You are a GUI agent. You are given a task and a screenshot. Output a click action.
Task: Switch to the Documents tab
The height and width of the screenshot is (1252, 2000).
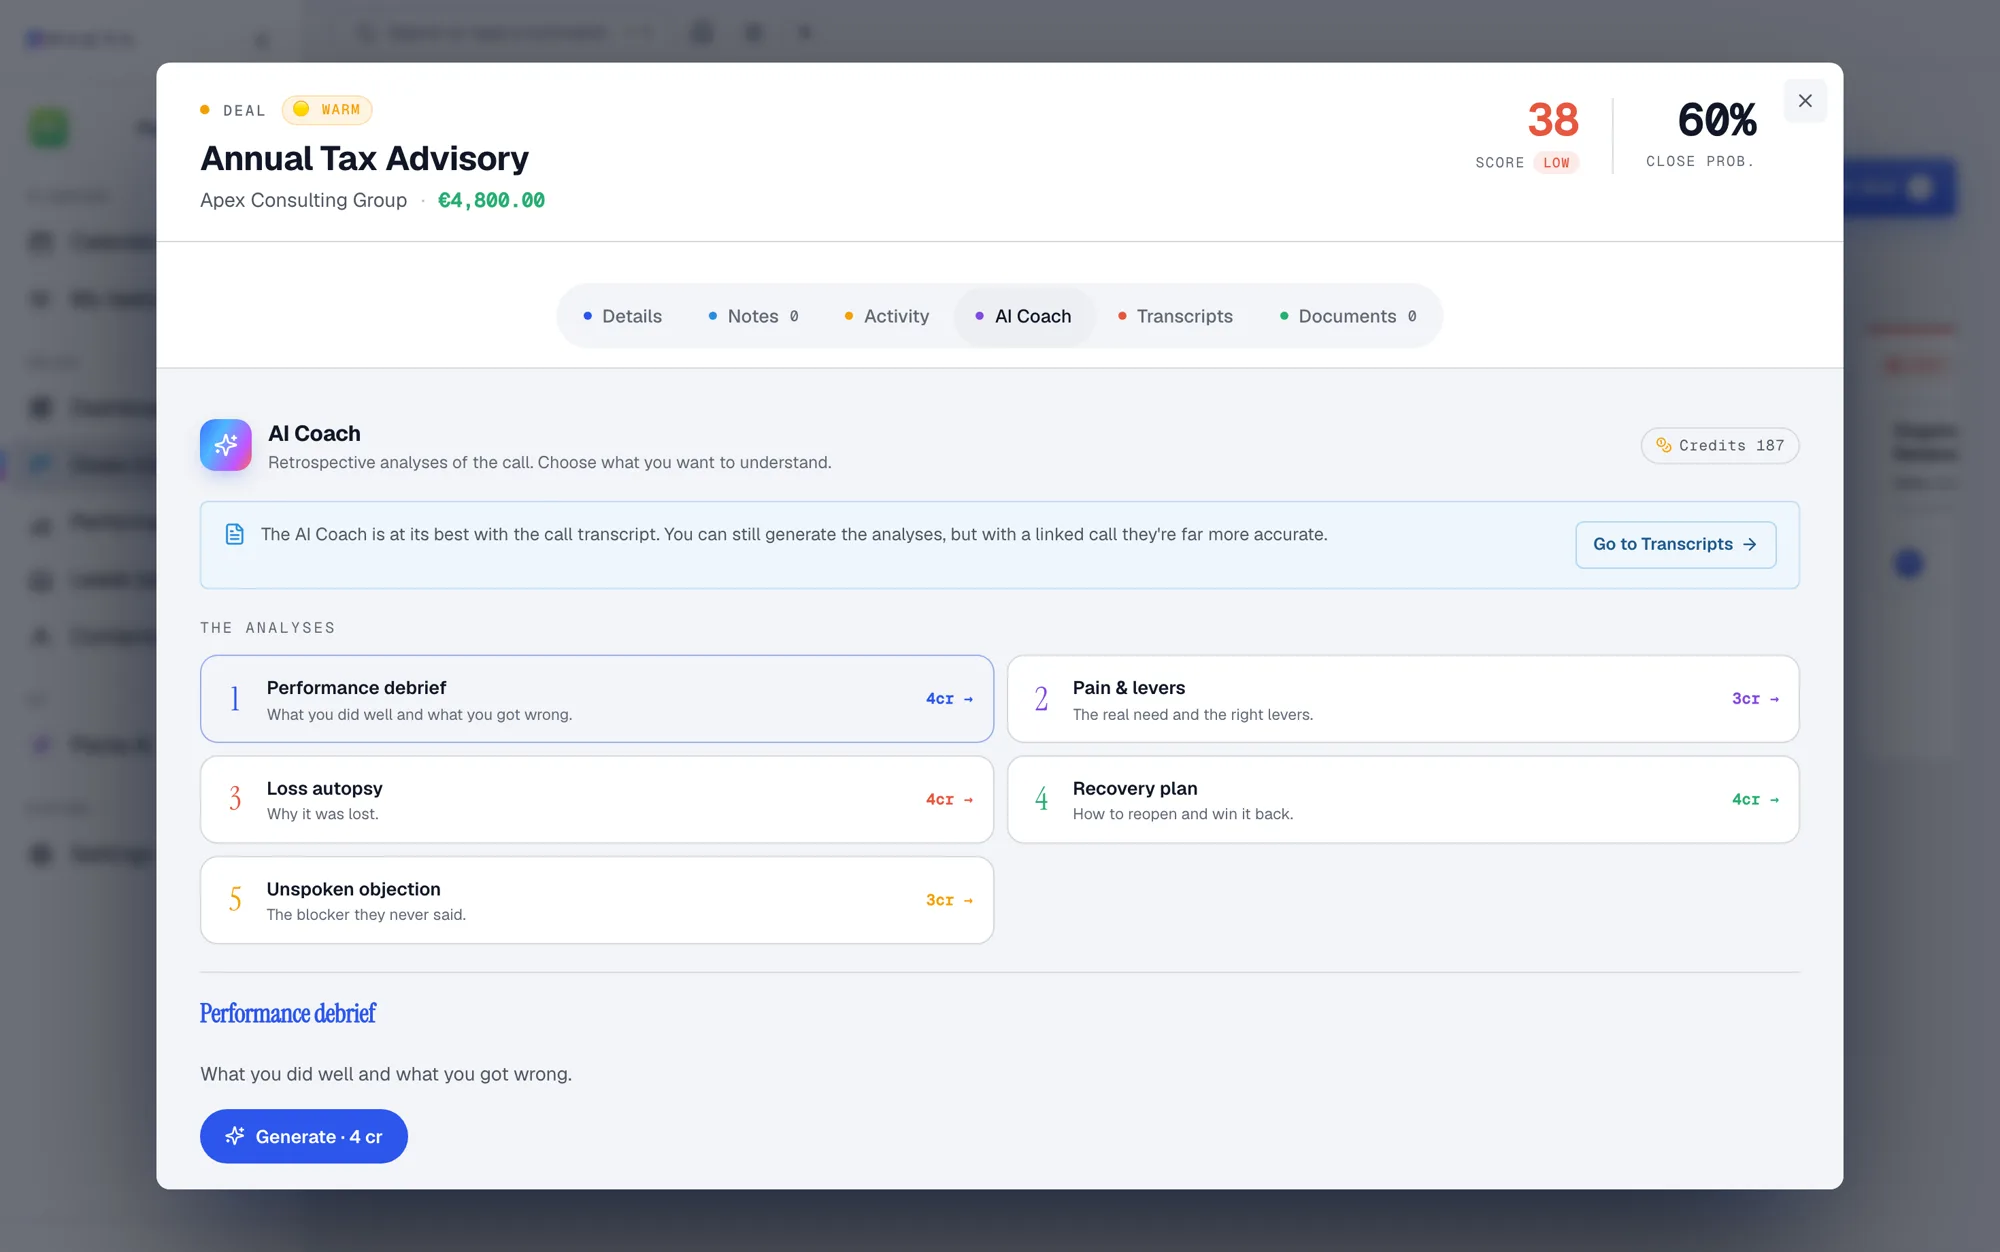pyautogui.click(x=1348, y=316)
